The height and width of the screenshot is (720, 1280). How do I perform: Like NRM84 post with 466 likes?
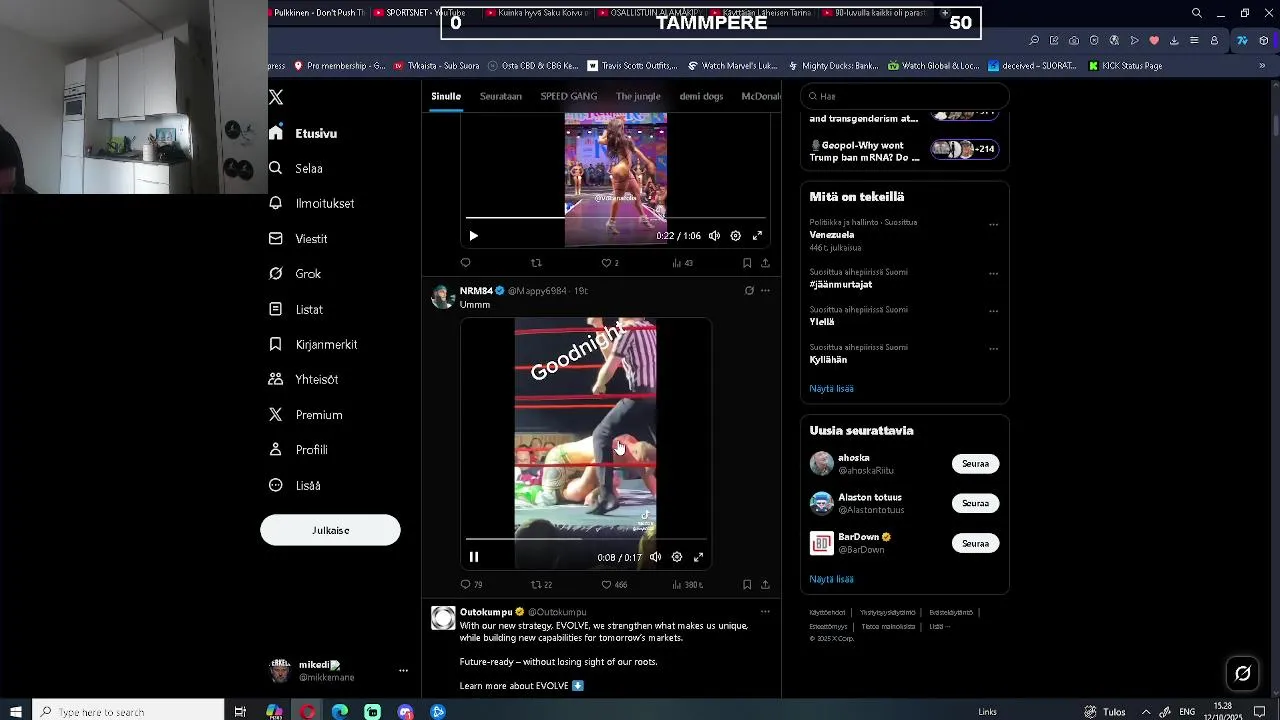pyautogui.click(x=614, y=585)
